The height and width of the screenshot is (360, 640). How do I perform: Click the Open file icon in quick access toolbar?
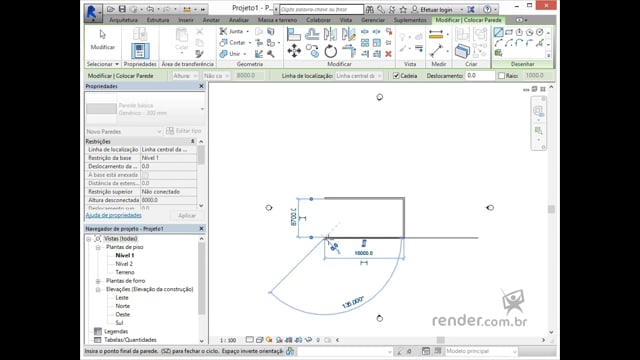(111, 9)
